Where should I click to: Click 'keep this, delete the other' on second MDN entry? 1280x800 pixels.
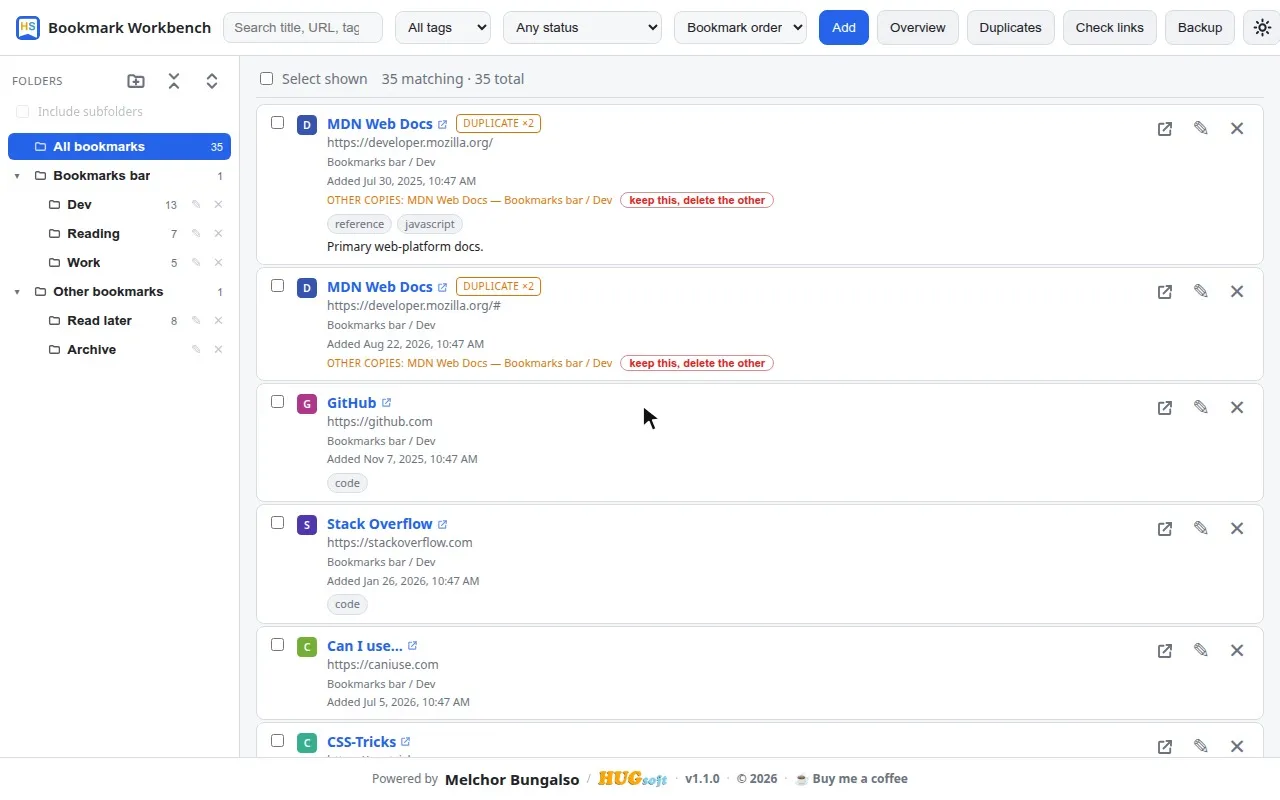click(697, 363)
